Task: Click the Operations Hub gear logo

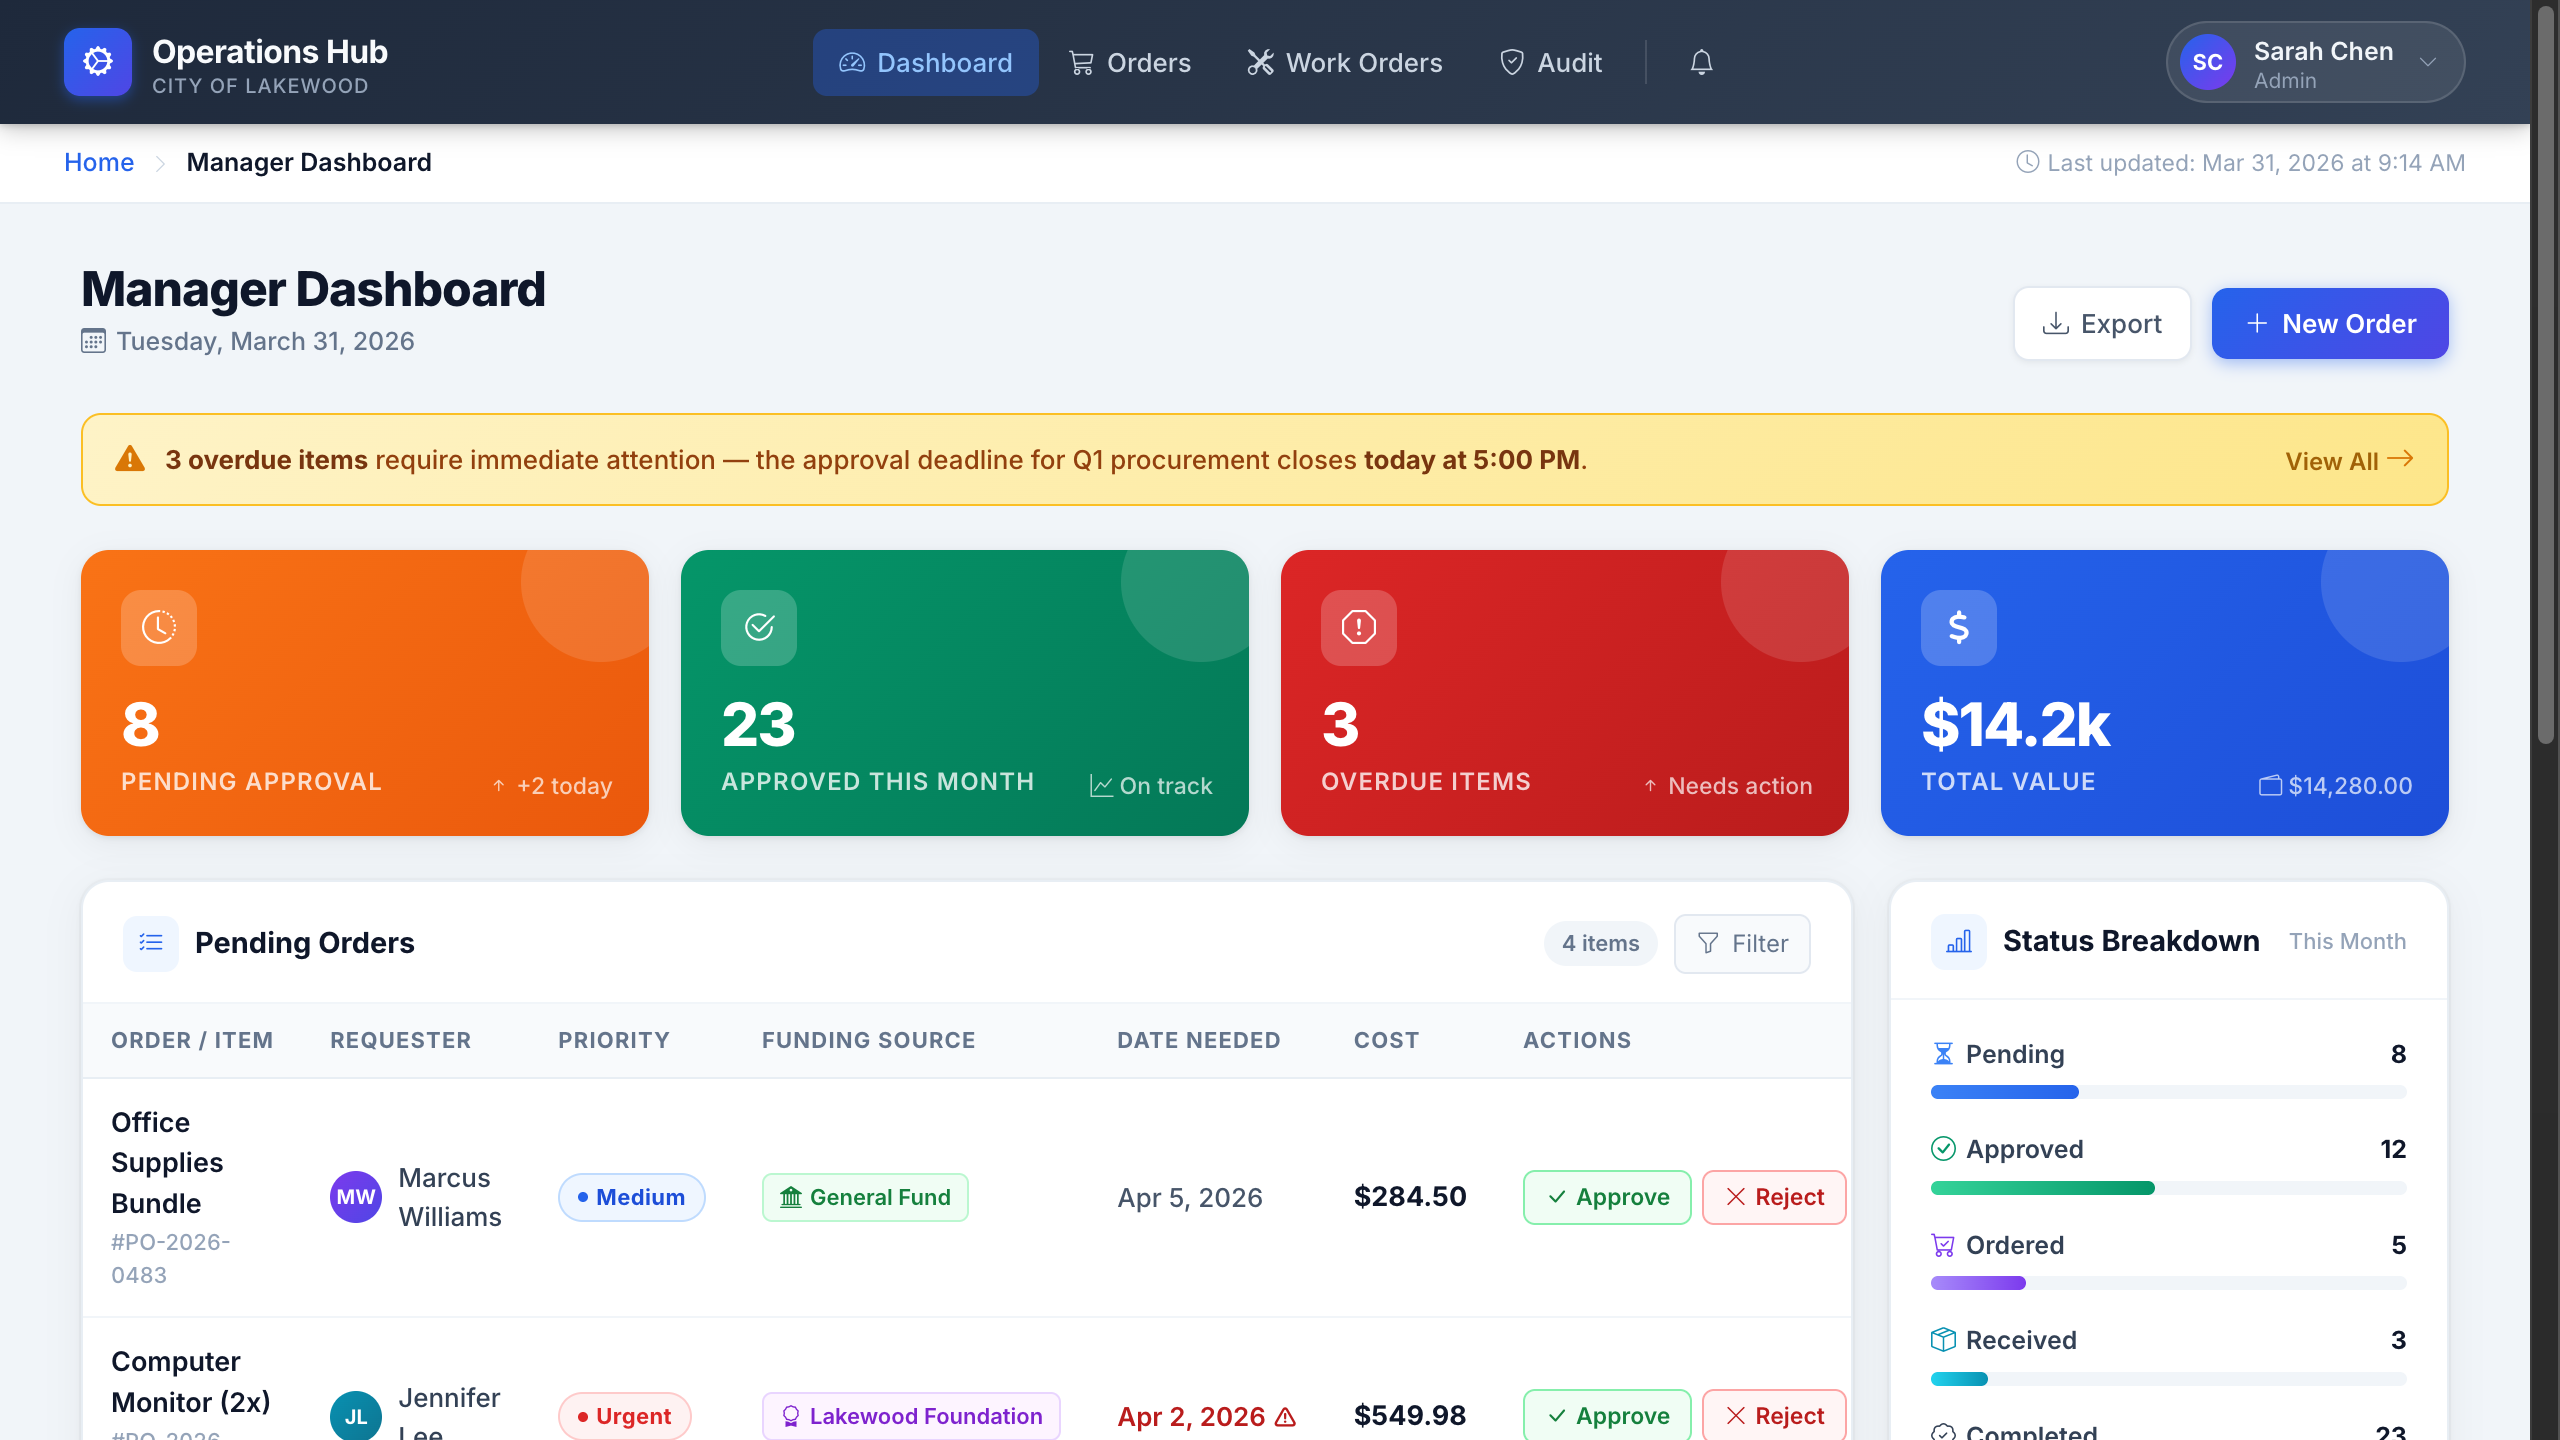Action: tap(97, 62)
